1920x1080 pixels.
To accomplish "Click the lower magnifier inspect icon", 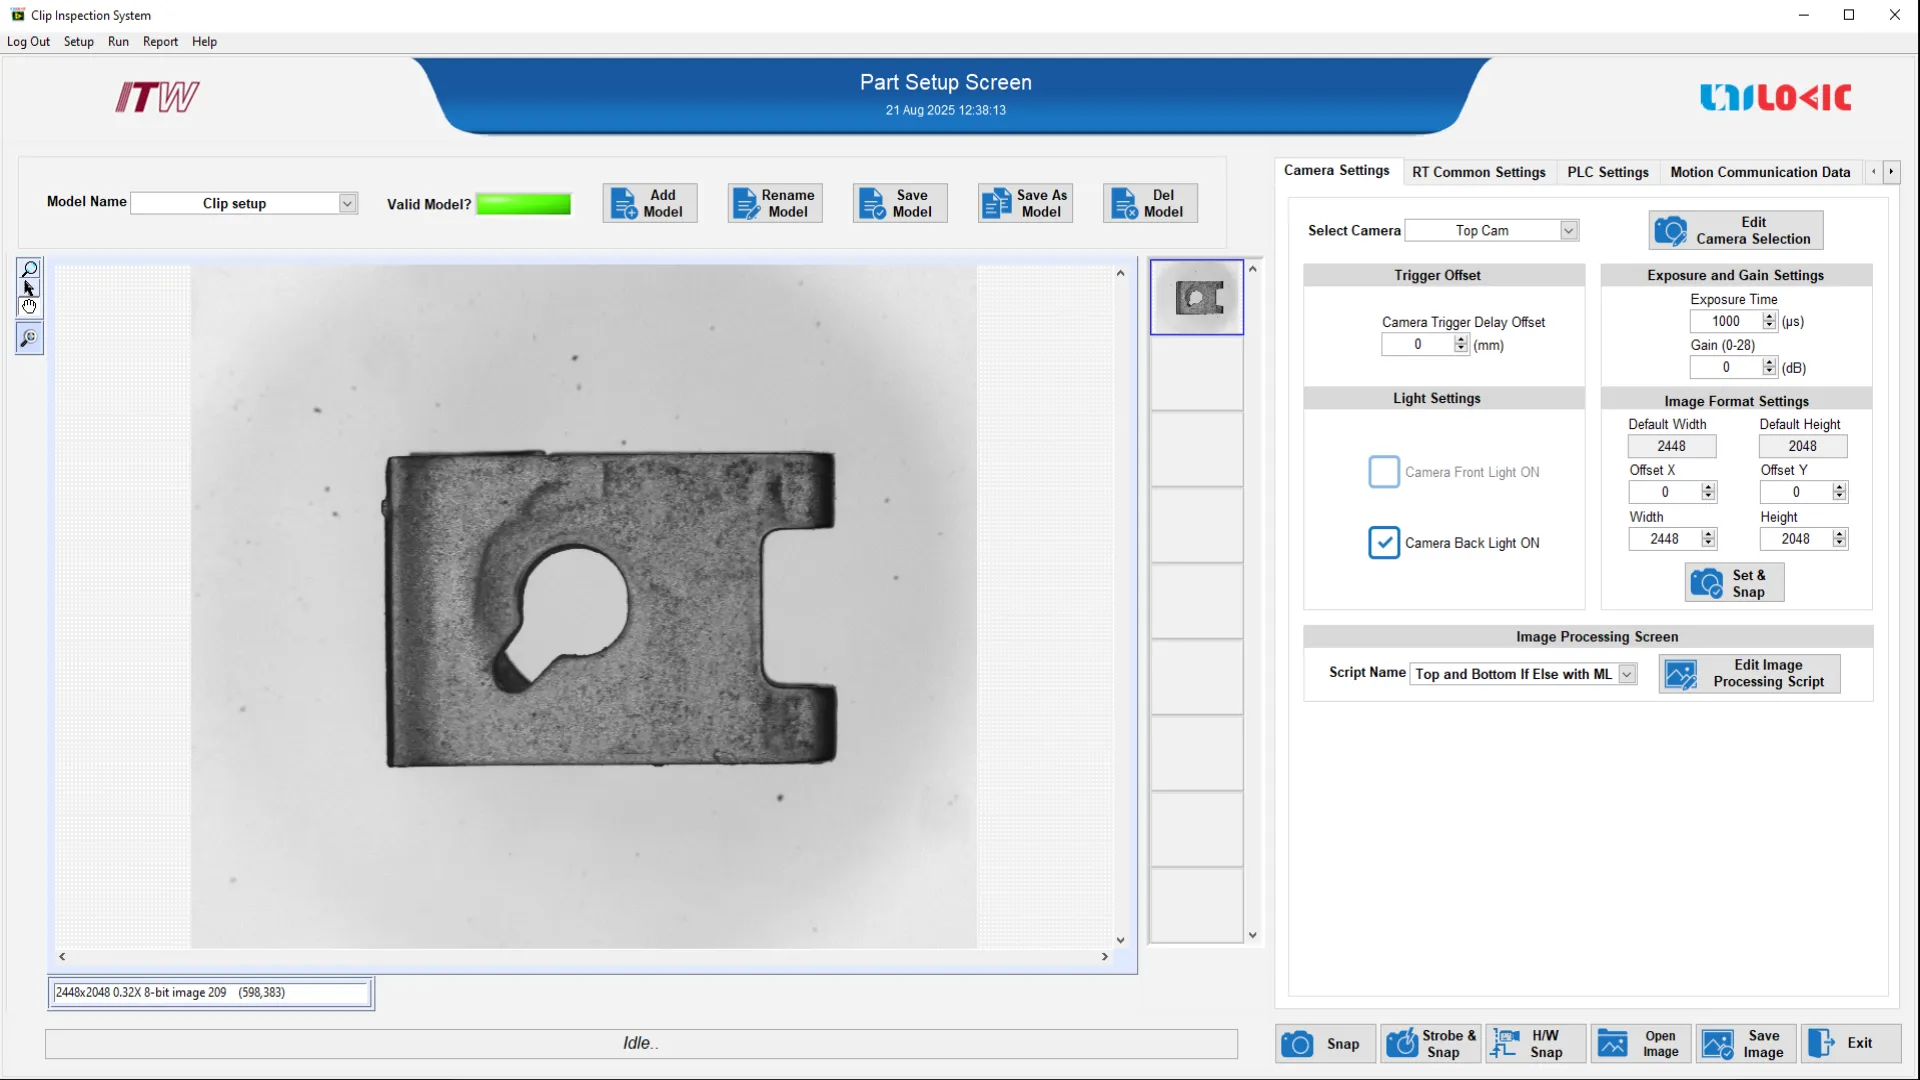I will coord(29,339).
